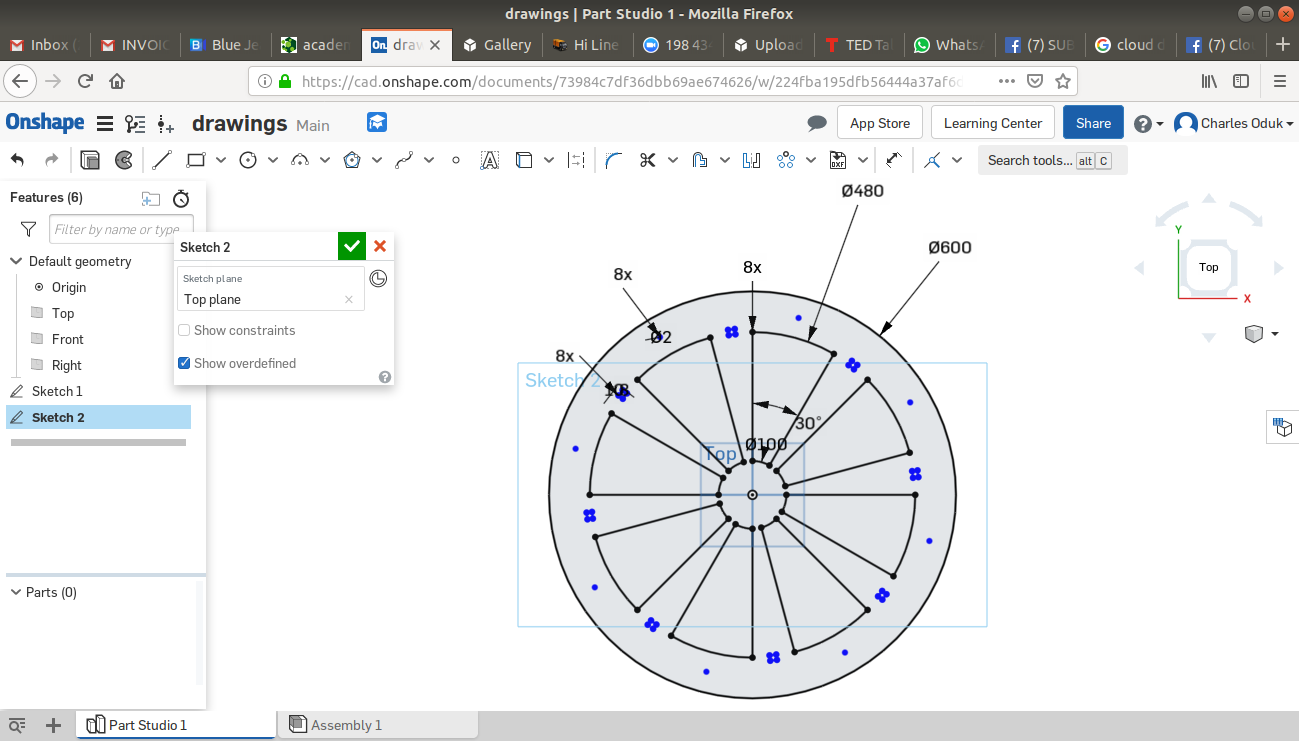Accept Sketch 2 with the green checkmark
The width and height of the screenshot is (1299, 741).
click(x=351, y=246)
